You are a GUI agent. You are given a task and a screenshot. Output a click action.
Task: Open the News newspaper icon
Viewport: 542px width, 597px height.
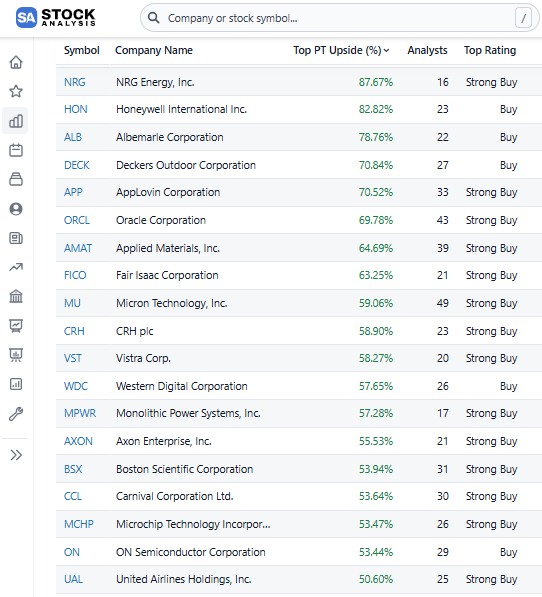tap(16, 238)
